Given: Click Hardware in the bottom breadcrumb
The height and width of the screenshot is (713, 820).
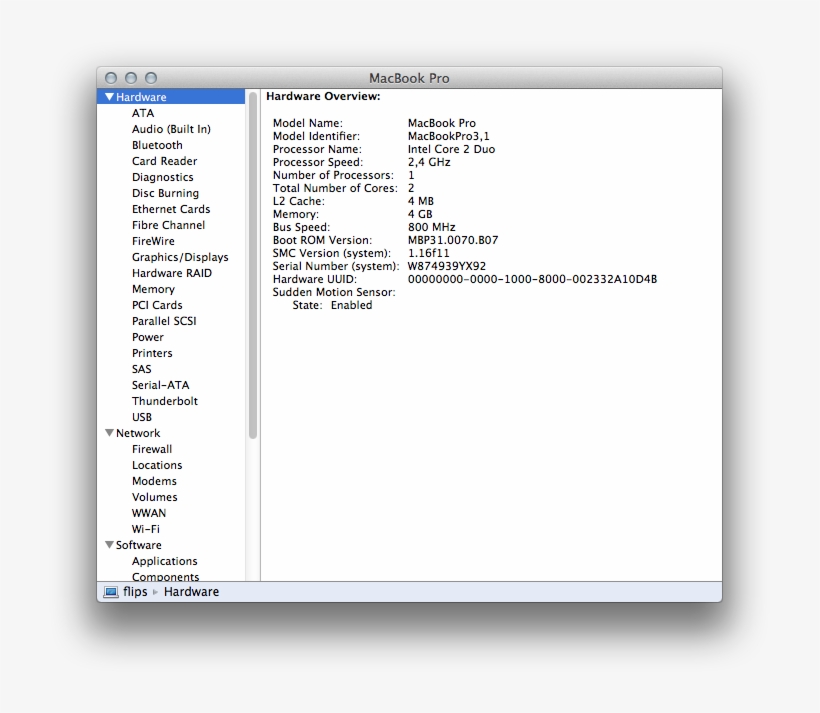Looking at the screenshot, I should click(191, 591).
